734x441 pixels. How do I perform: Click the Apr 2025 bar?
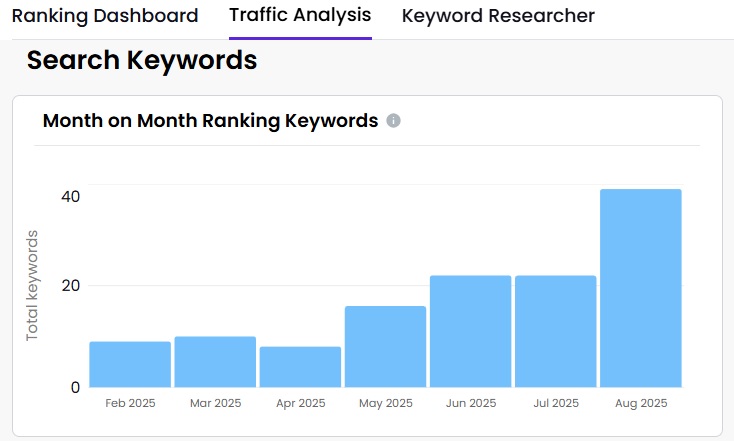(x=300, y=367)
